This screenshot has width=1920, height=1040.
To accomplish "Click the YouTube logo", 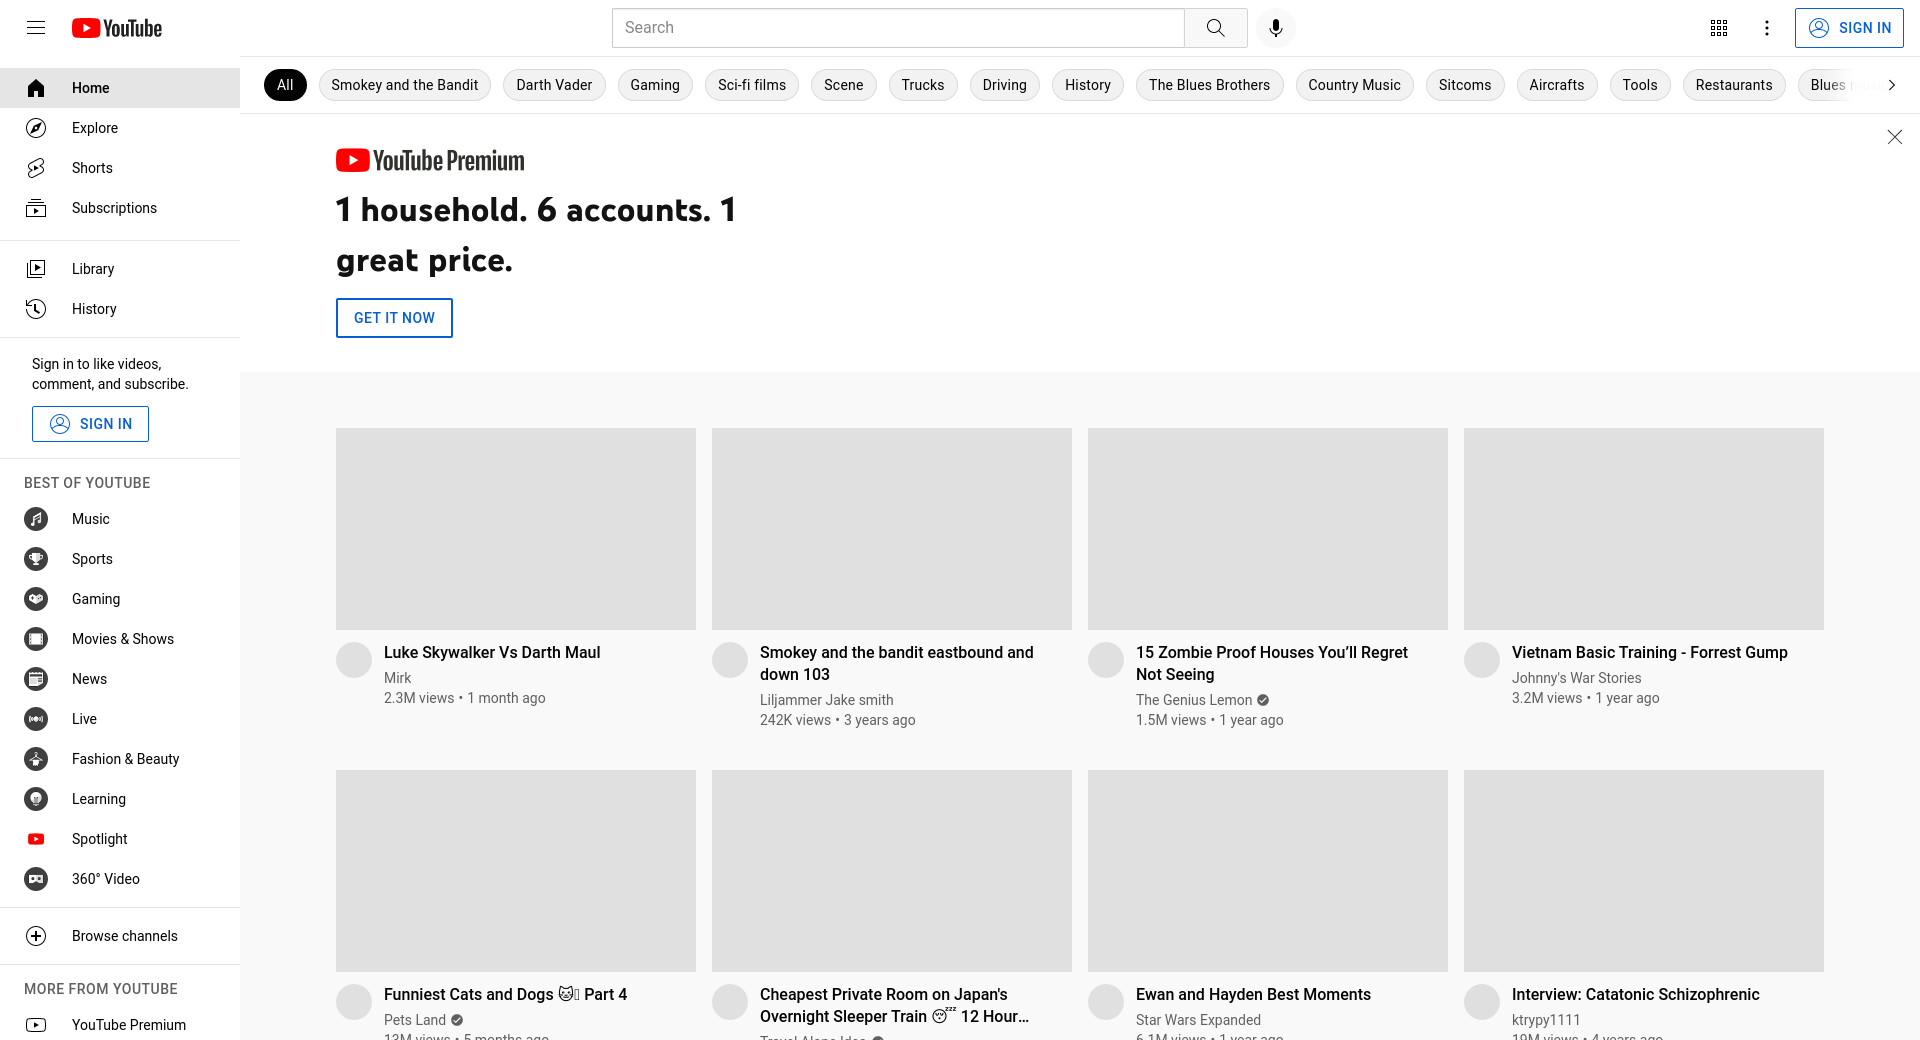I will click(x=117, y=28).
